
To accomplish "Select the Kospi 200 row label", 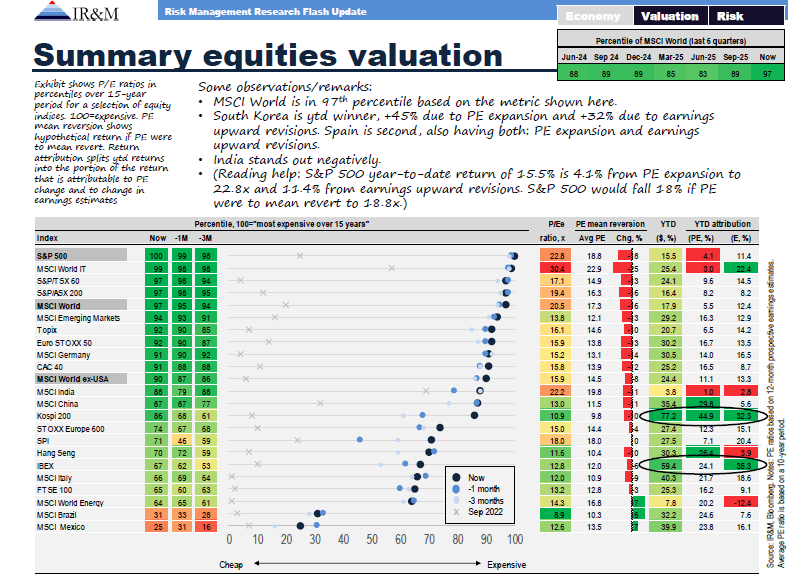I will pyautogui.click(x=54, y=416).
